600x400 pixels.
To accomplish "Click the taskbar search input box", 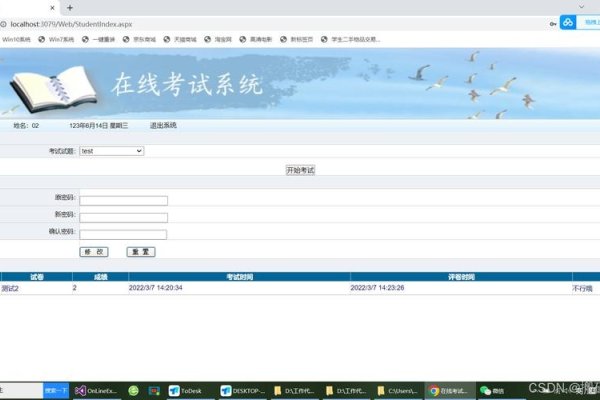I will [x=21, y=391].
